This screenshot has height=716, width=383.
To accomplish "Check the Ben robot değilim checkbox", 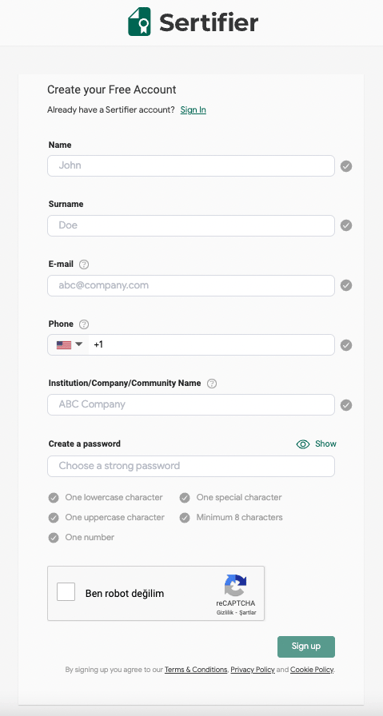I will click(66, 592).
